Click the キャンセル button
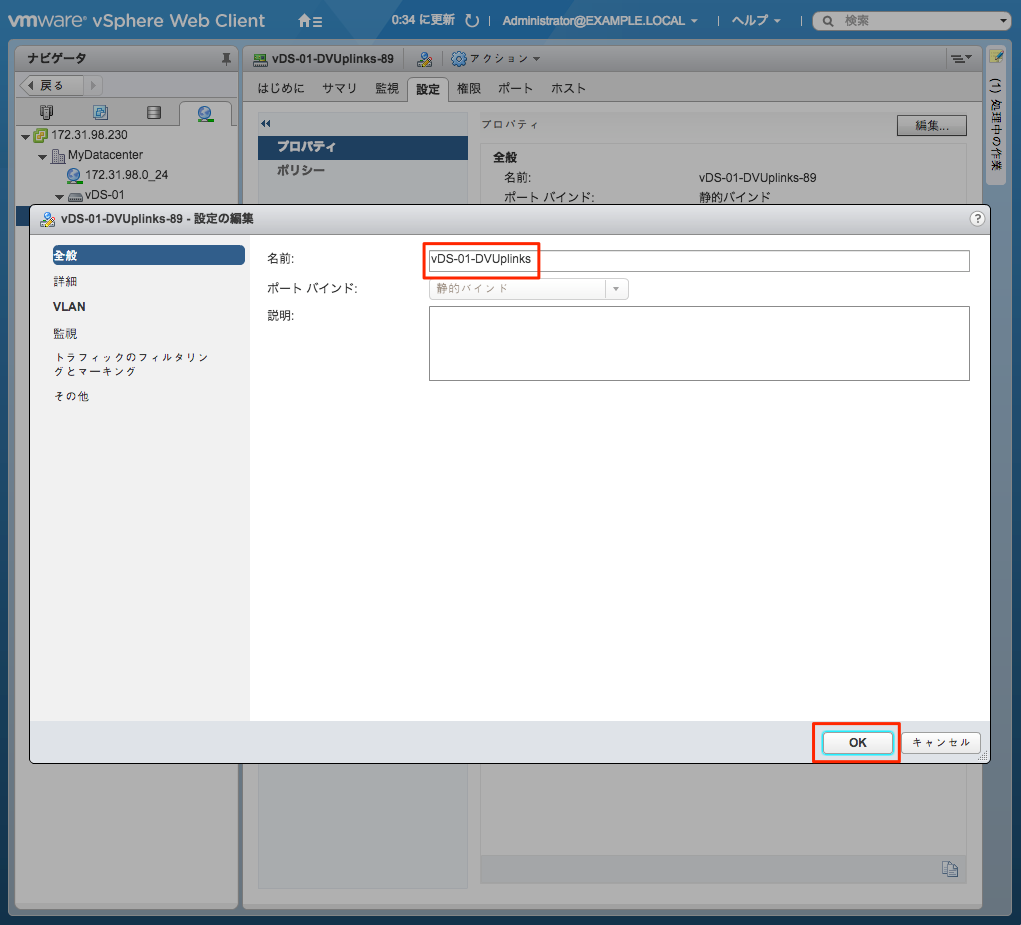 (941, 743)
